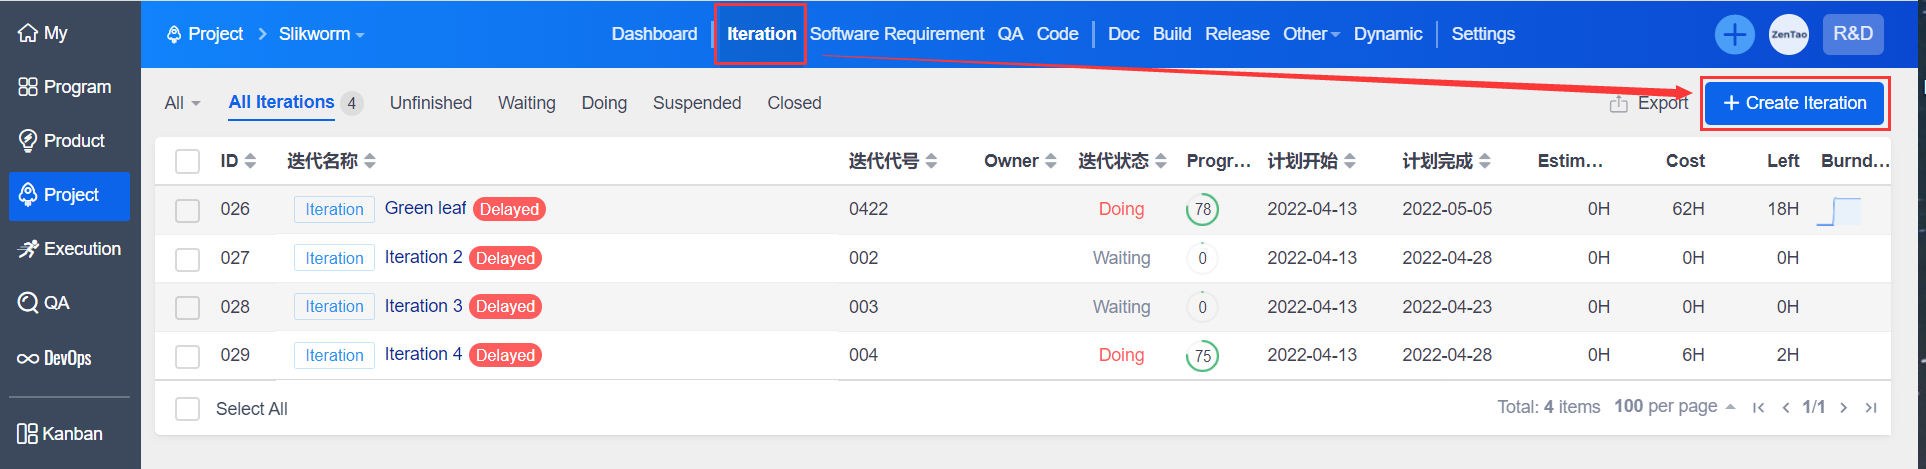Check the box for iteration 026
1926x469 pixels.
click(187, 210)
